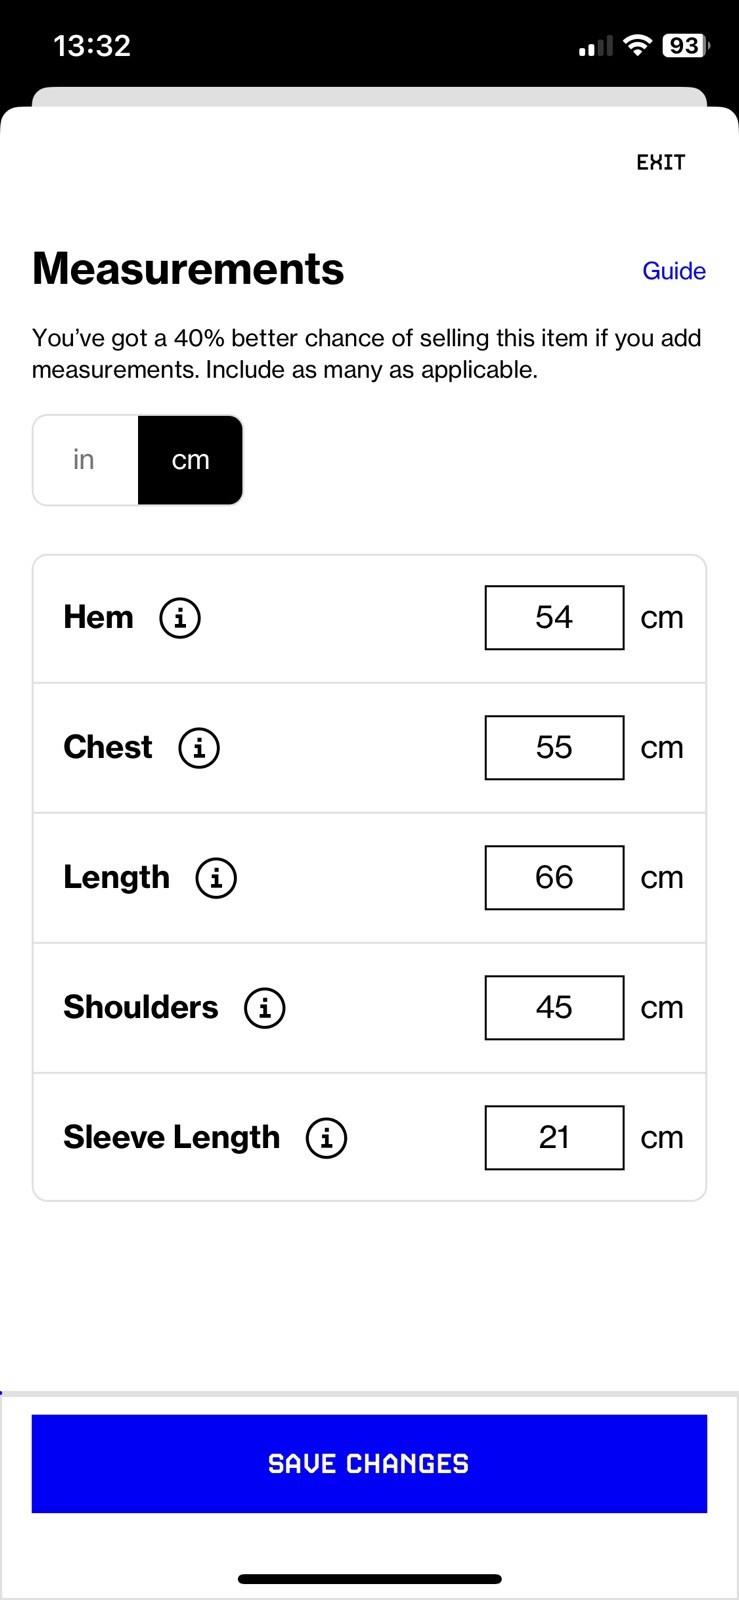Image resolution: width=739 pixels, height=1600 pixels.
Task: Tap the Chest info icon
Action: [x=199, y=747]
